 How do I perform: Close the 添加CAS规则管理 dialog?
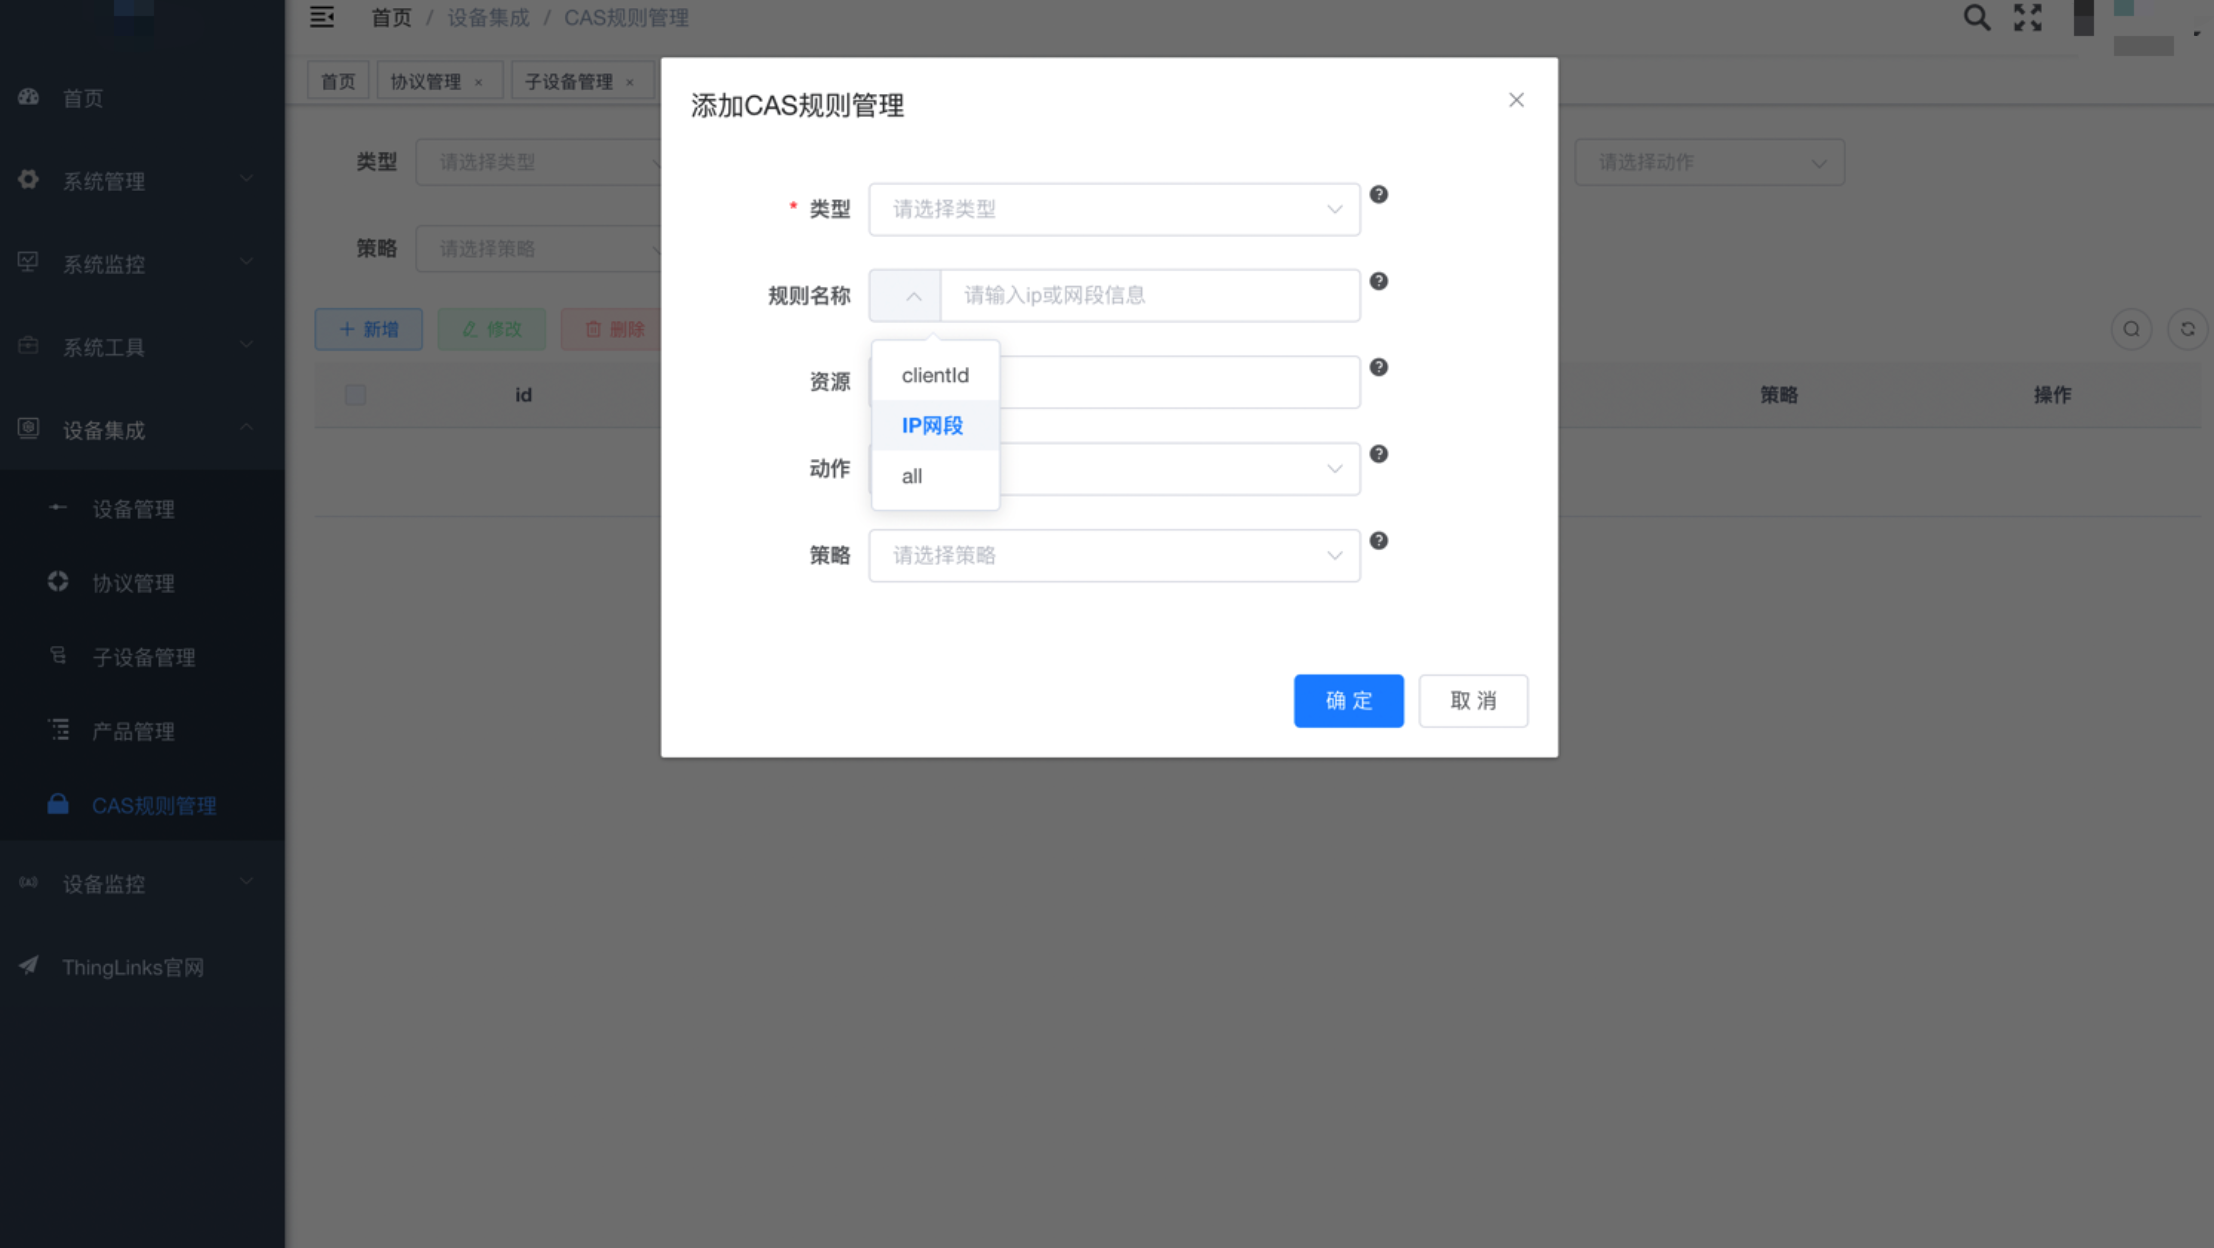pos(1516,100)
